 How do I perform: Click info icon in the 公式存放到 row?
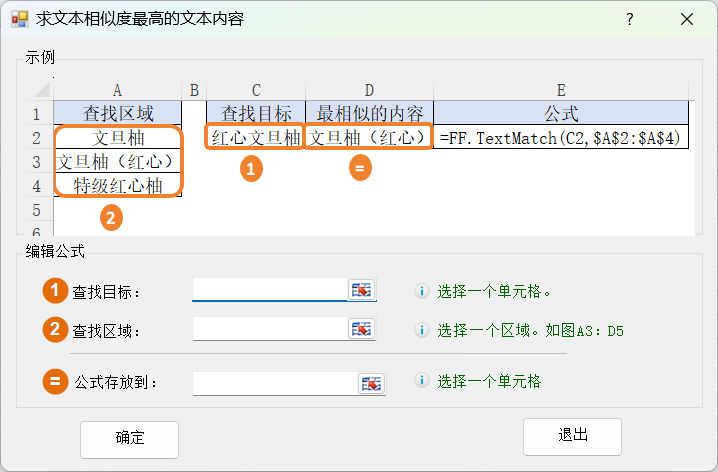(x=421, y=381)
